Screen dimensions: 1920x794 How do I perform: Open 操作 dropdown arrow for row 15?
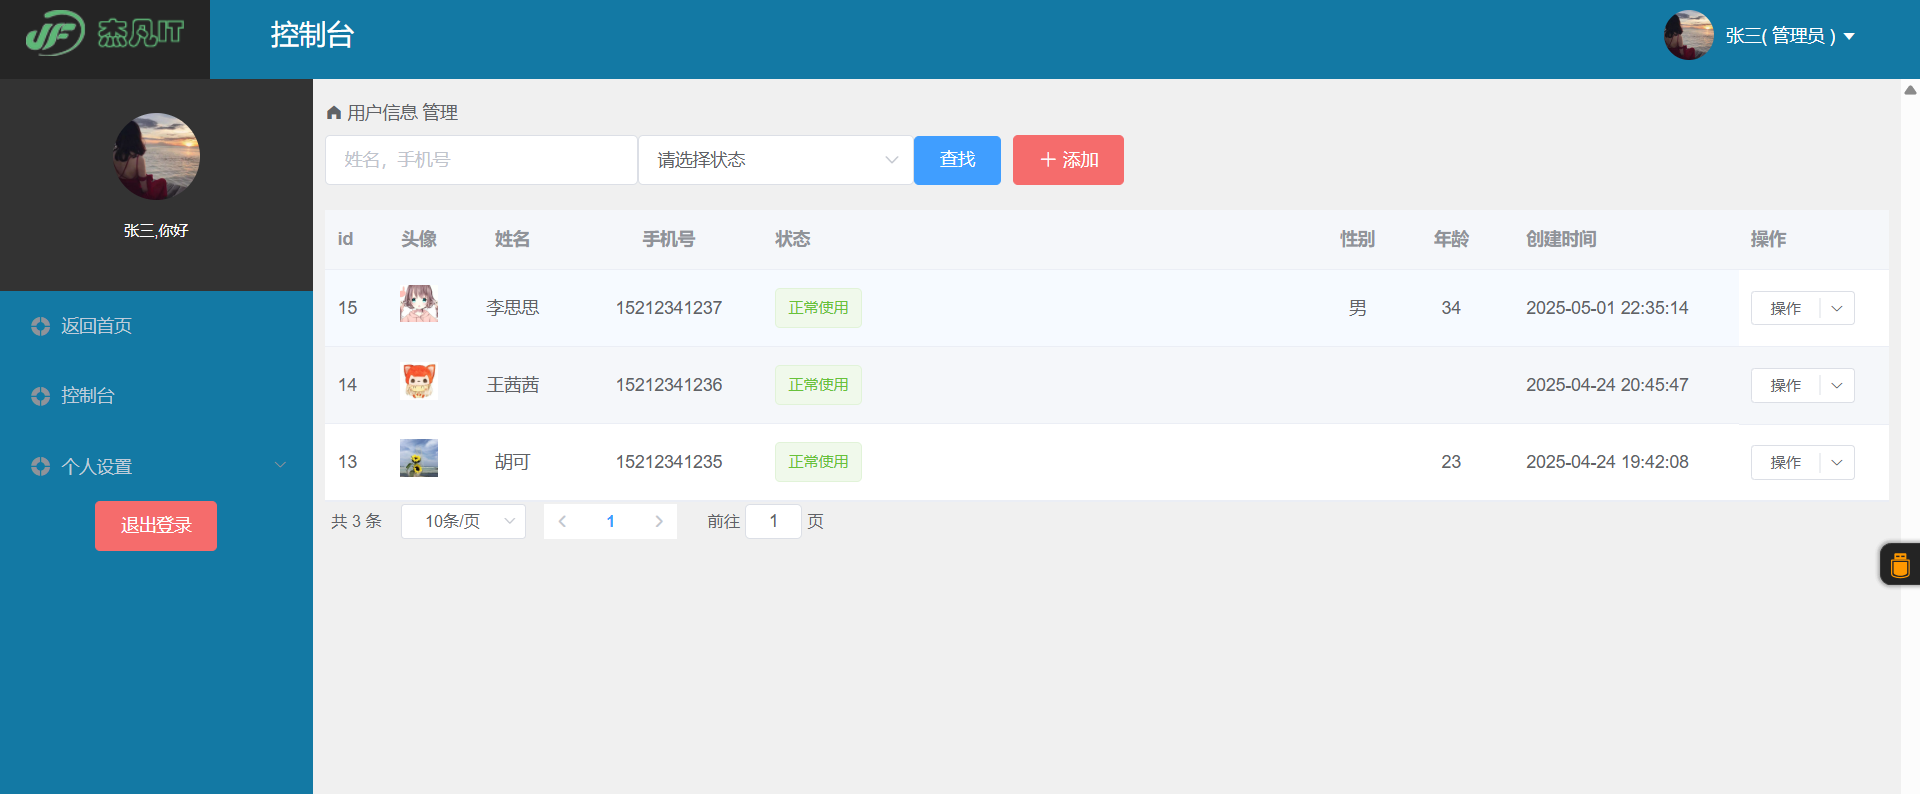1837,308
